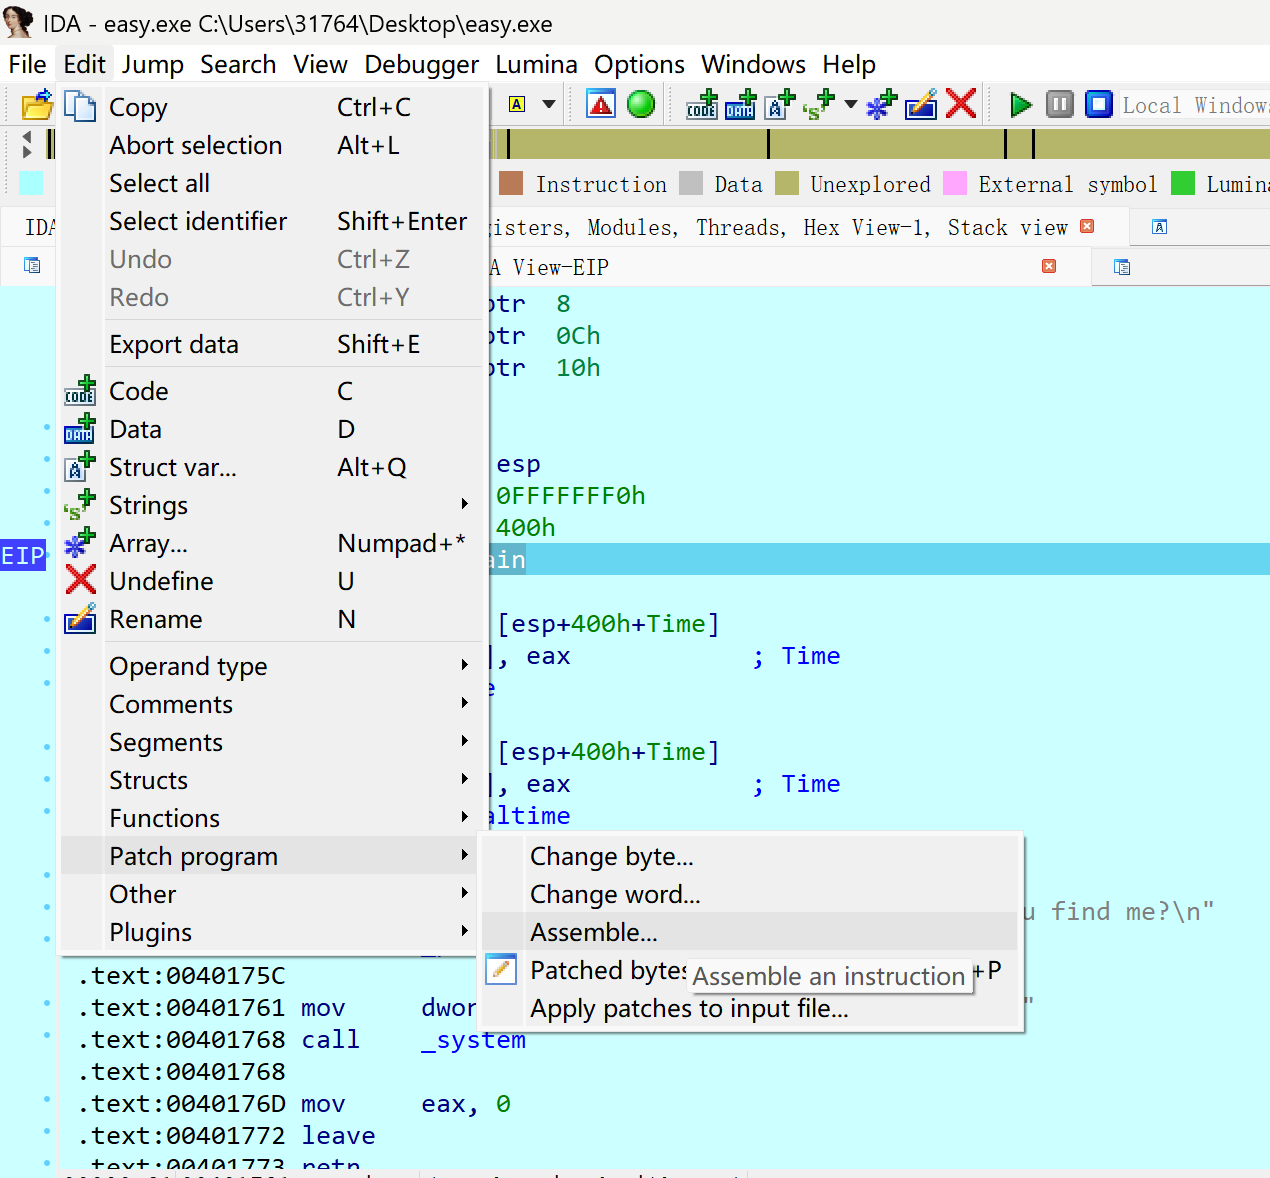The image size is (1270, 1178).
Task: Click the Instruction brown legend swatch
Action: pos(511,183)
